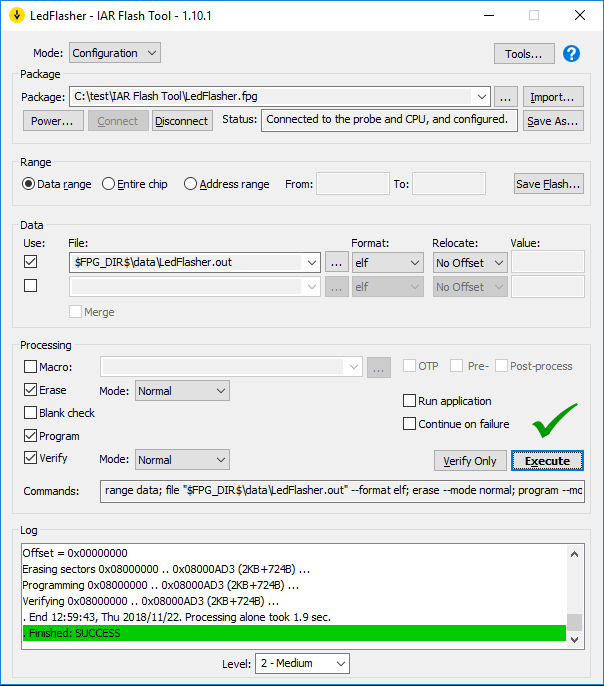
Task: Click the Verify Only button
Action: (470, 461)
